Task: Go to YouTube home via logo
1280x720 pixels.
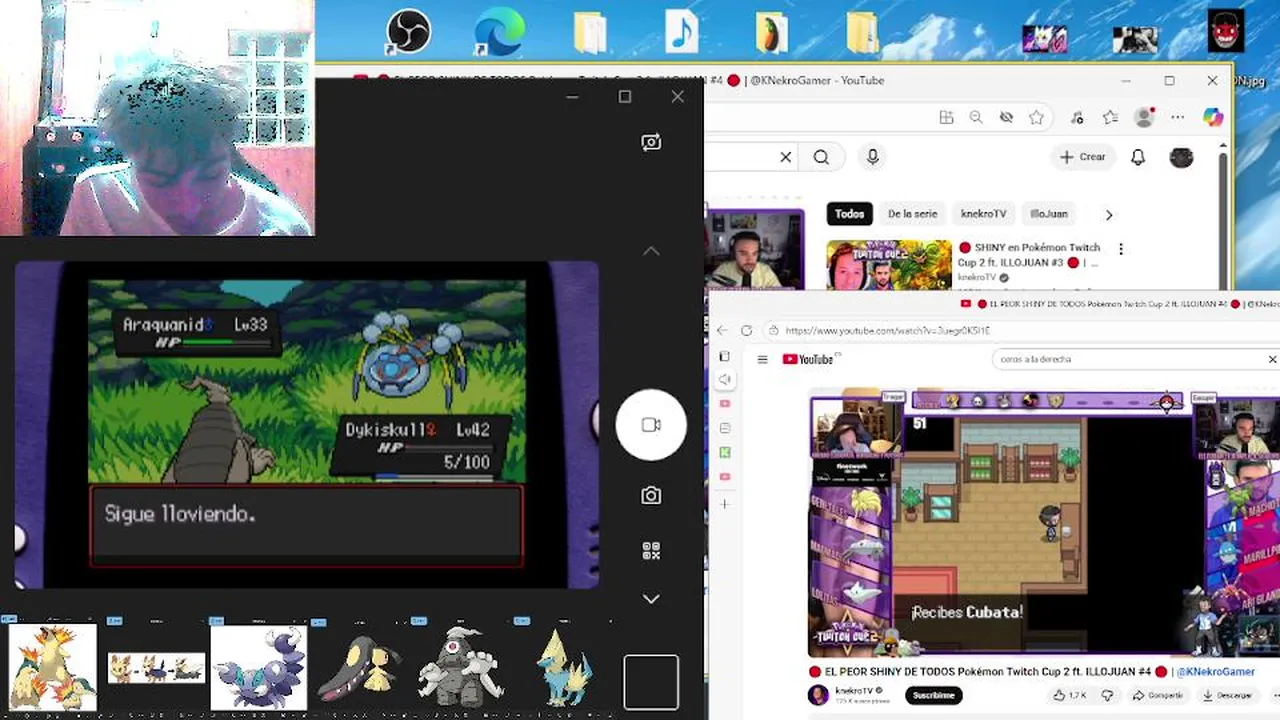Action: click(810, 359)
